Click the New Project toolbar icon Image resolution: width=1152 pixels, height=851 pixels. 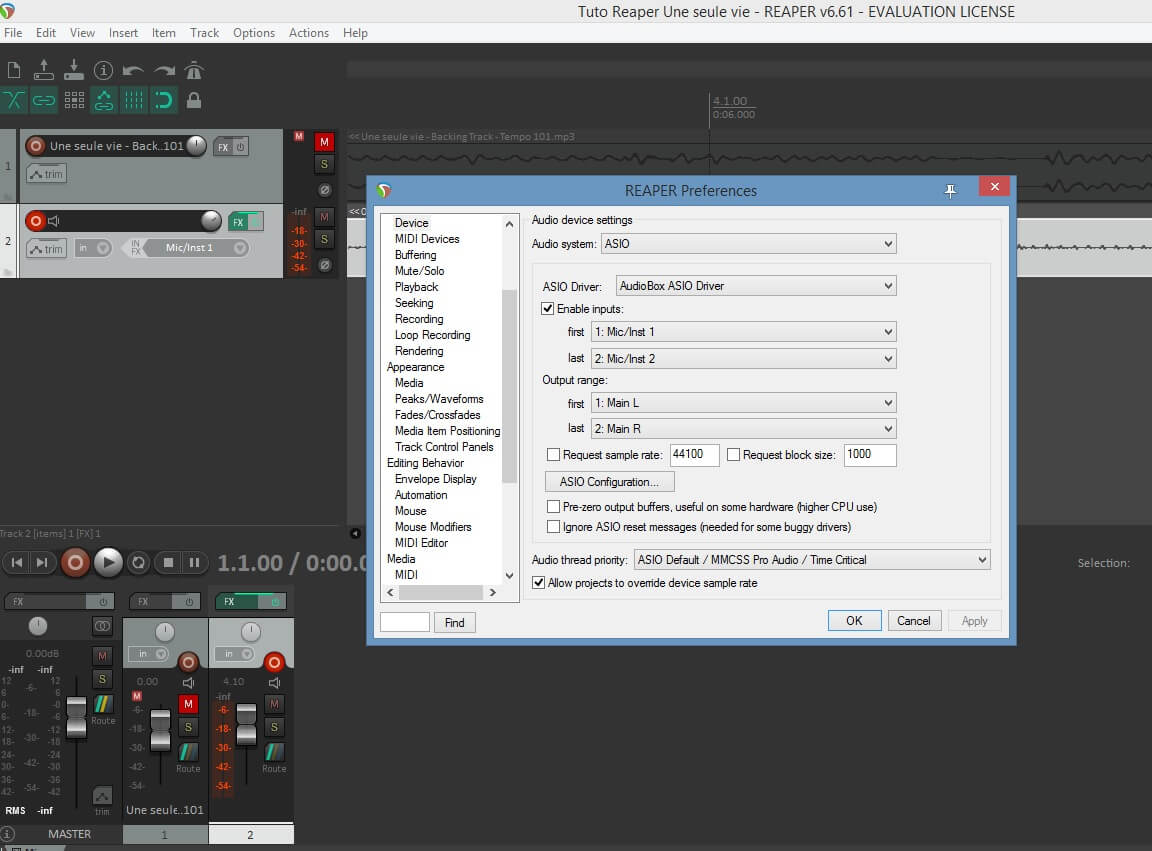click(x=14, y=71)
